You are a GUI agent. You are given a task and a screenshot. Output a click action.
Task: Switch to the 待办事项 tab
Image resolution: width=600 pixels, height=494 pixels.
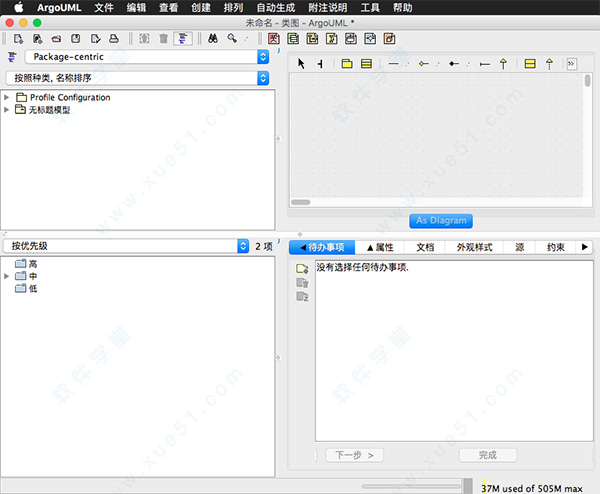tap(322, 248)
